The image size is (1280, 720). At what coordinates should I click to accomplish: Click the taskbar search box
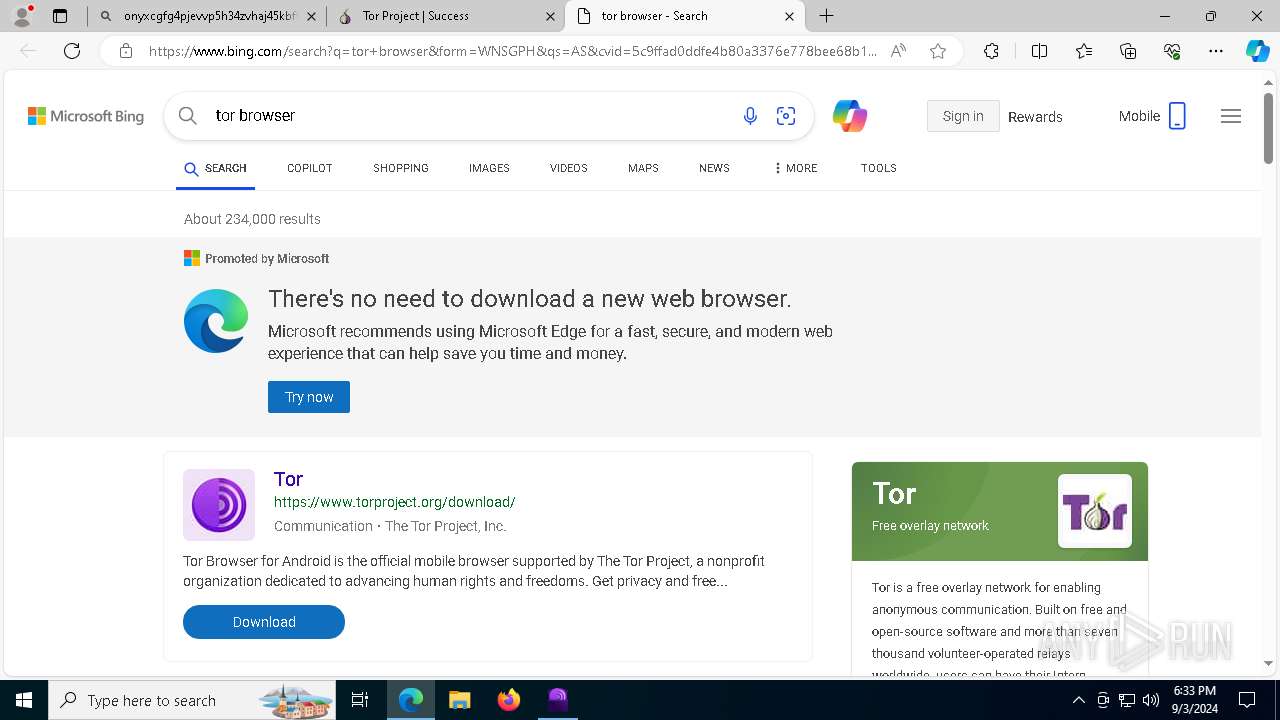coord(194,700)
